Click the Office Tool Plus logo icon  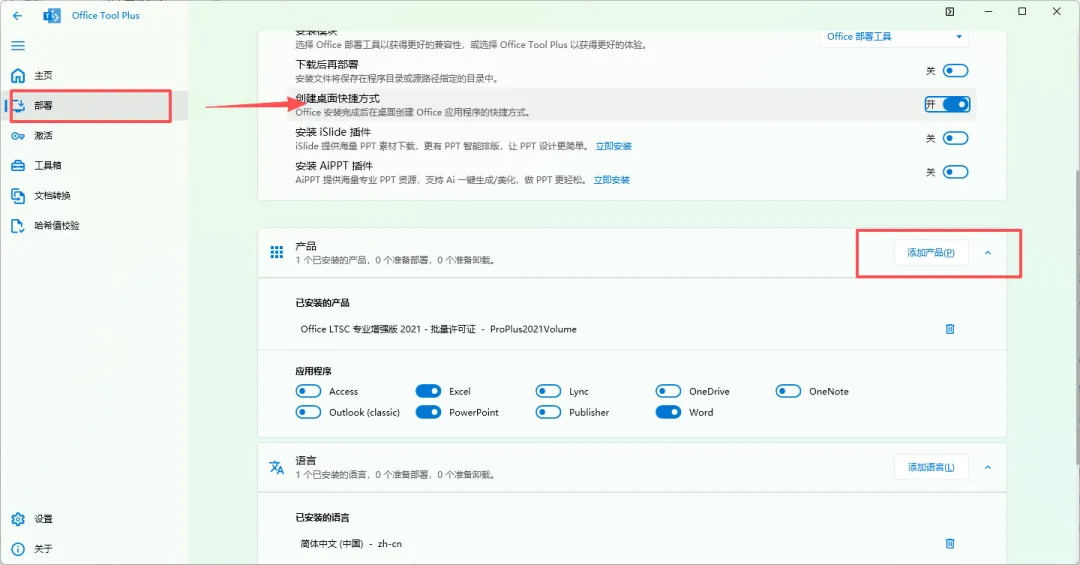52,15
